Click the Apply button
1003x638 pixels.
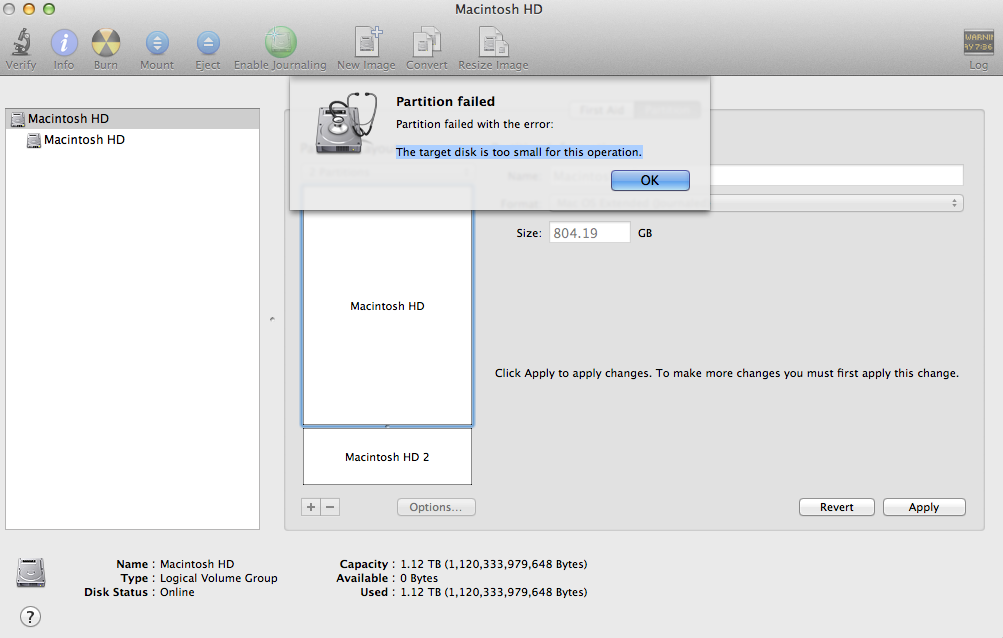coord(924,507)
